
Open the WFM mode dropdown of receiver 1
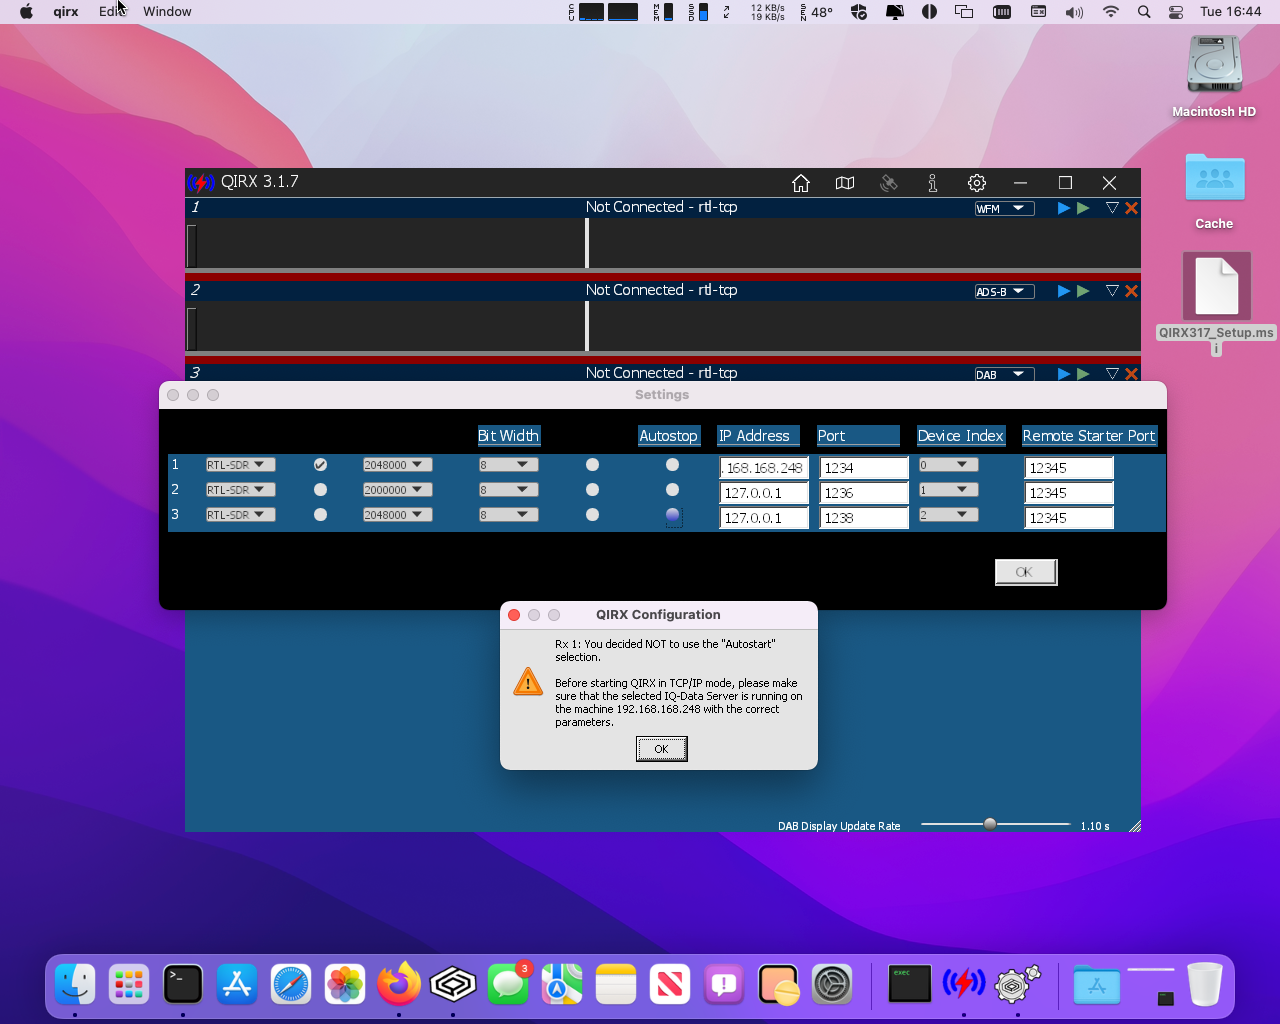coord(1004,208)
